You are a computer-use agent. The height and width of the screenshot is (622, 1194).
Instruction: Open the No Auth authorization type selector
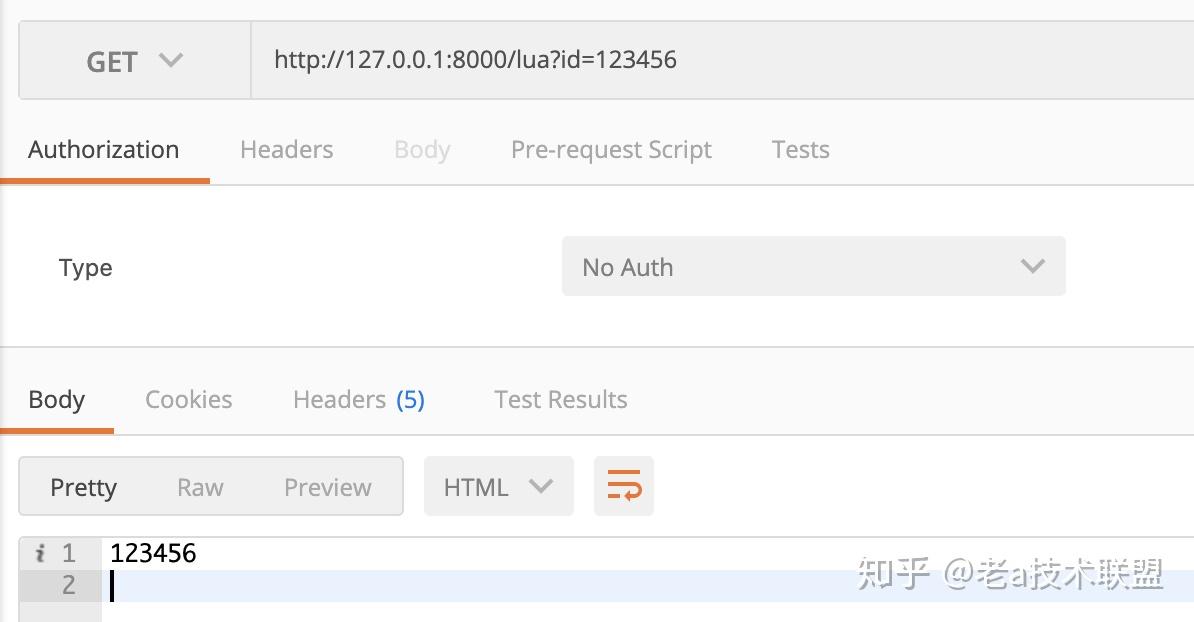click(x=814, y=266)
